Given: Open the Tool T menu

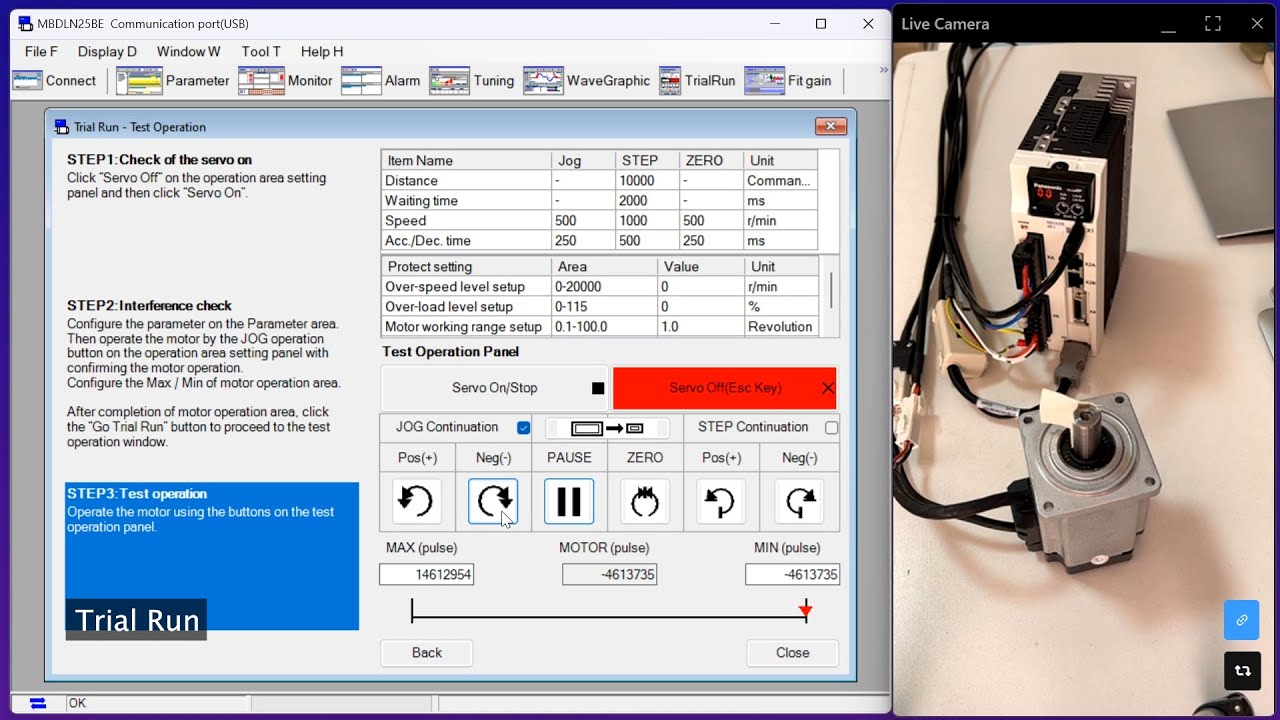Looking at the screenshot, I should tap(261, 51).
